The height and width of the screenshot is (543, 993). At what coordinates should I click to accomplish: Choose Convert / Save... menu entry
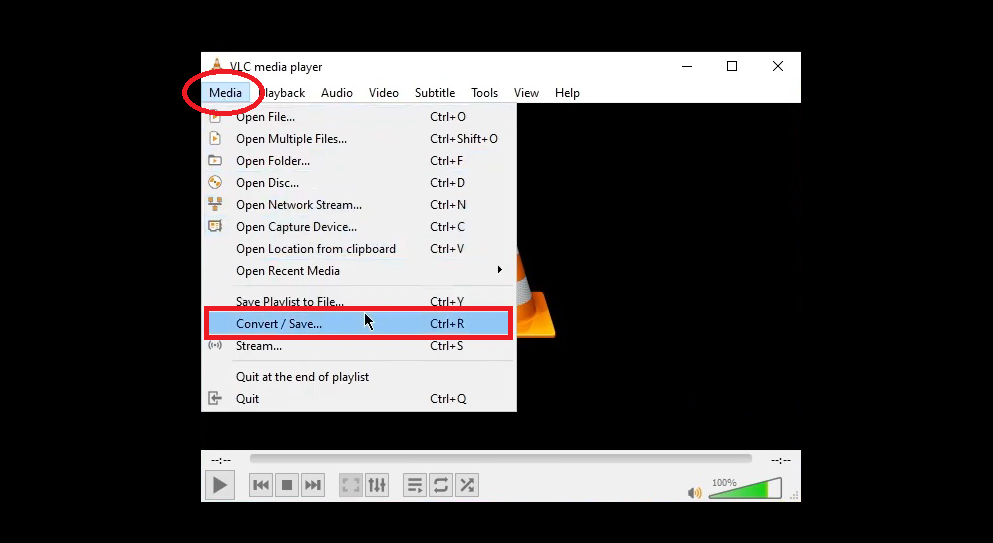coord(358,324)
